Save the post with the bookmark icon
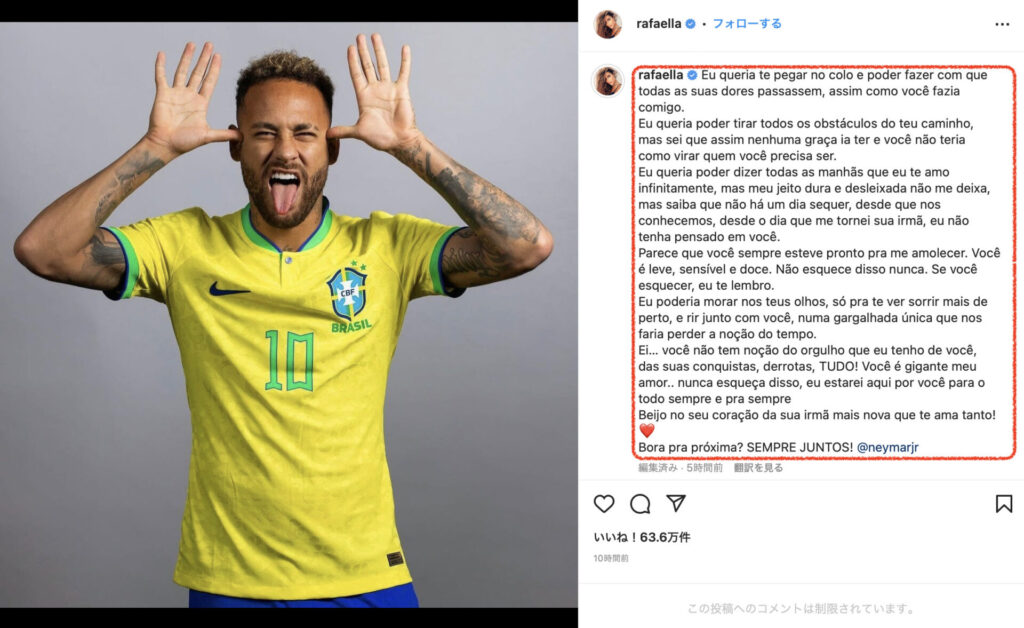Screen dimensions: 1024x628 [1004, 503]
